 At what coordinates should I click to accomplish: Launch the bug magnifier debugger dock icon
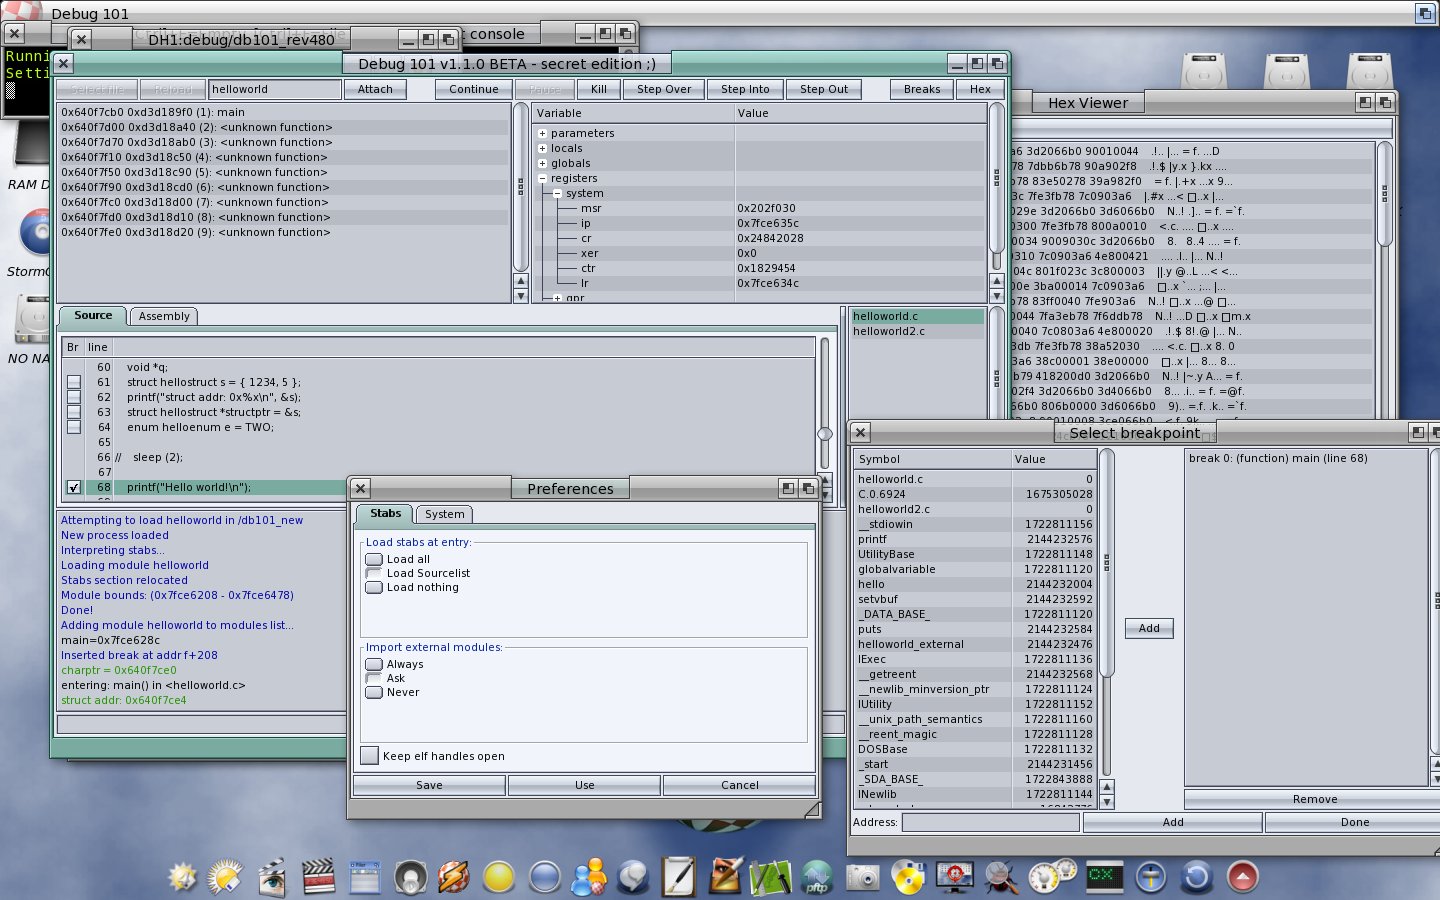click(x=1001, y=877)
